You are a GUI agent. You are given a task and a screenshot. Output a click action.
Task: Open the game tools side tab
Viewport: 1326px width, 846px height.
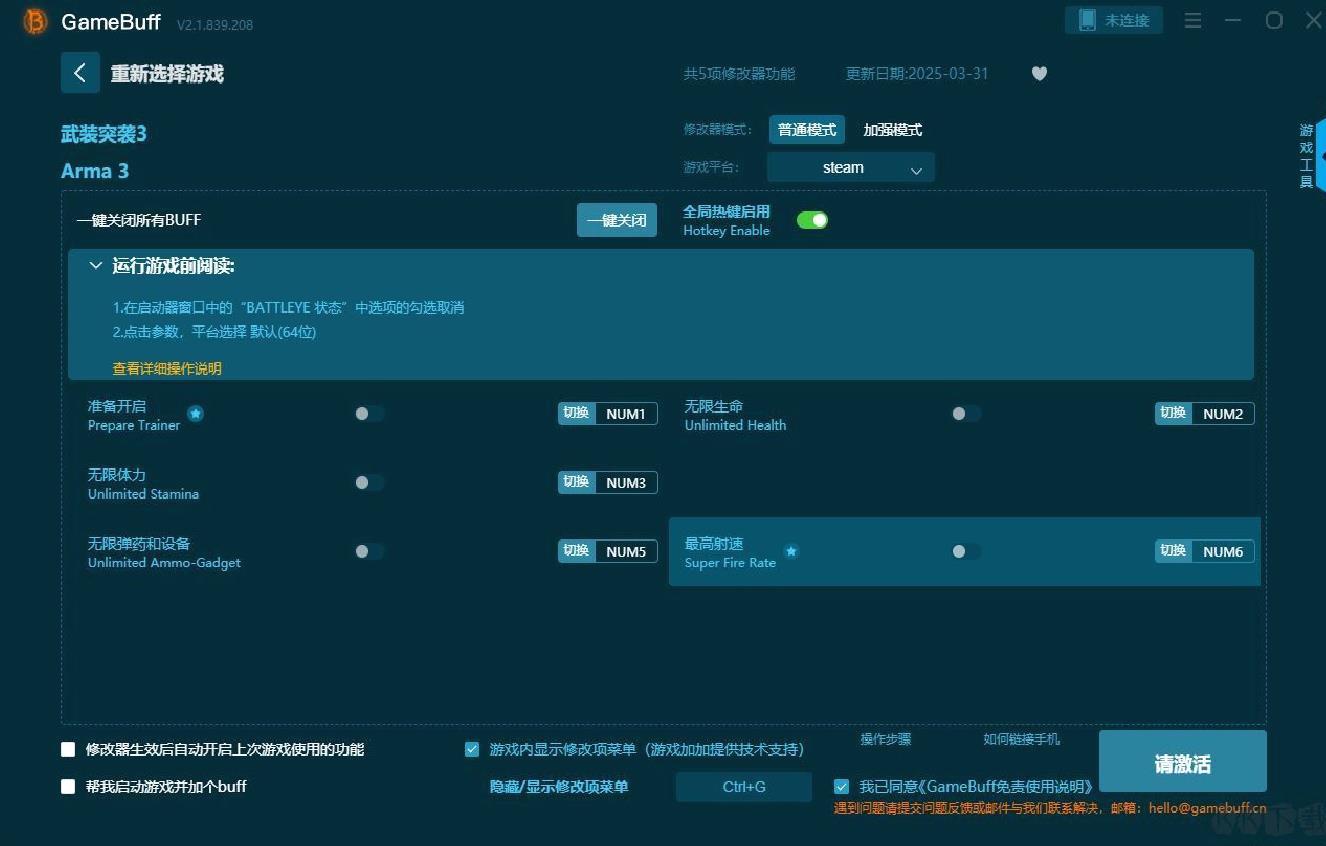pyautogui.click(x=1307, y=155)
